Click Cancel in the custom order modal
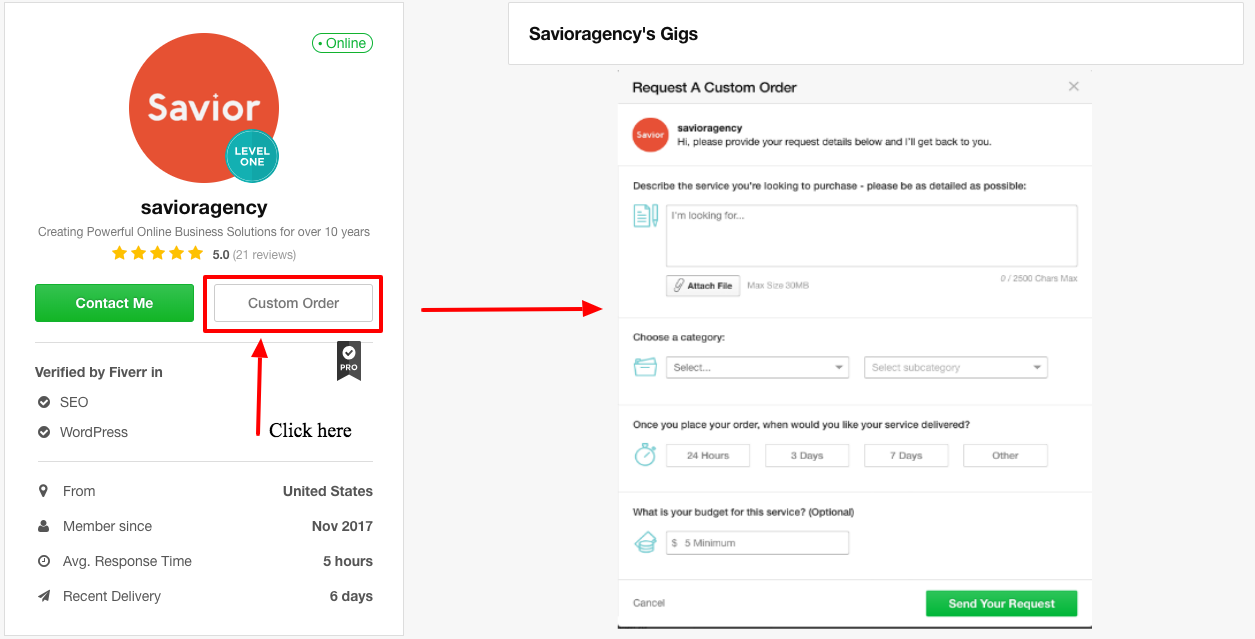1255x639 pixels. [x=648, y=603]
